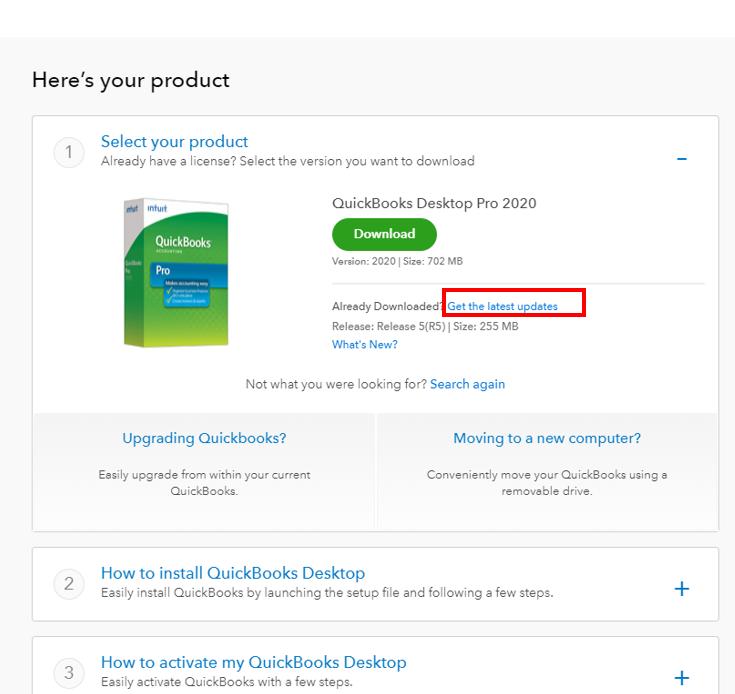
Task: Click the step 2 circle icon
Action: pyautogui.click(x=69, y=584)
